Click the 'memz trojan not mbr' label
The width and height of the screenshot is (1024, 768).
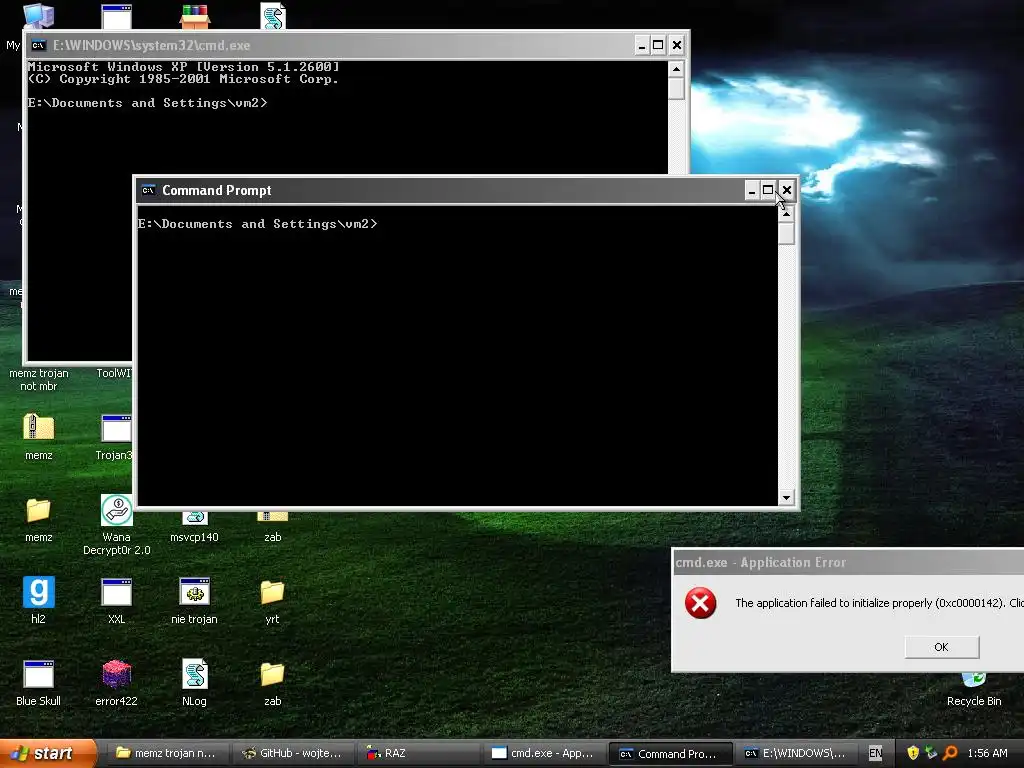(39, 379)
